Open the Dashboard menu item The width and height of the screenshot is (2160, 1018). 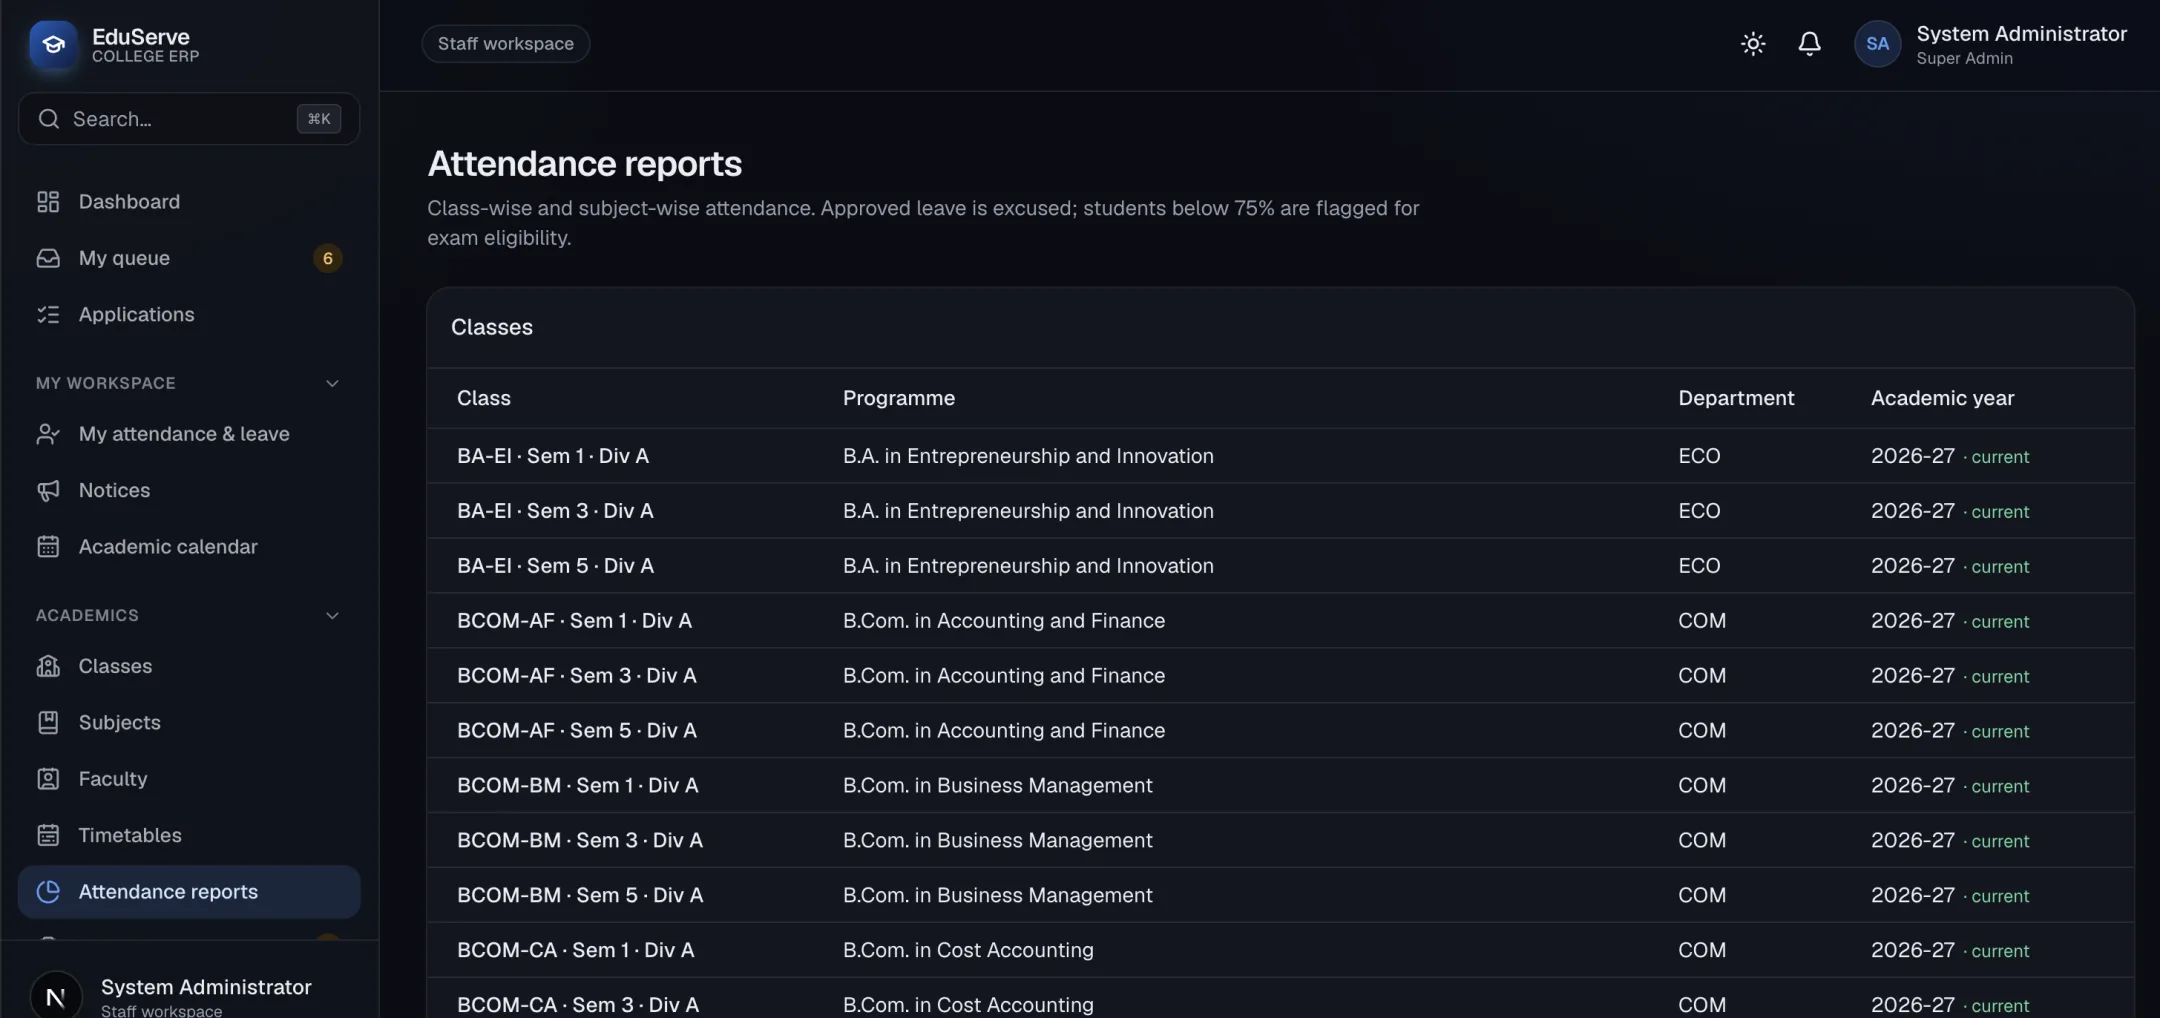[189, 202]
